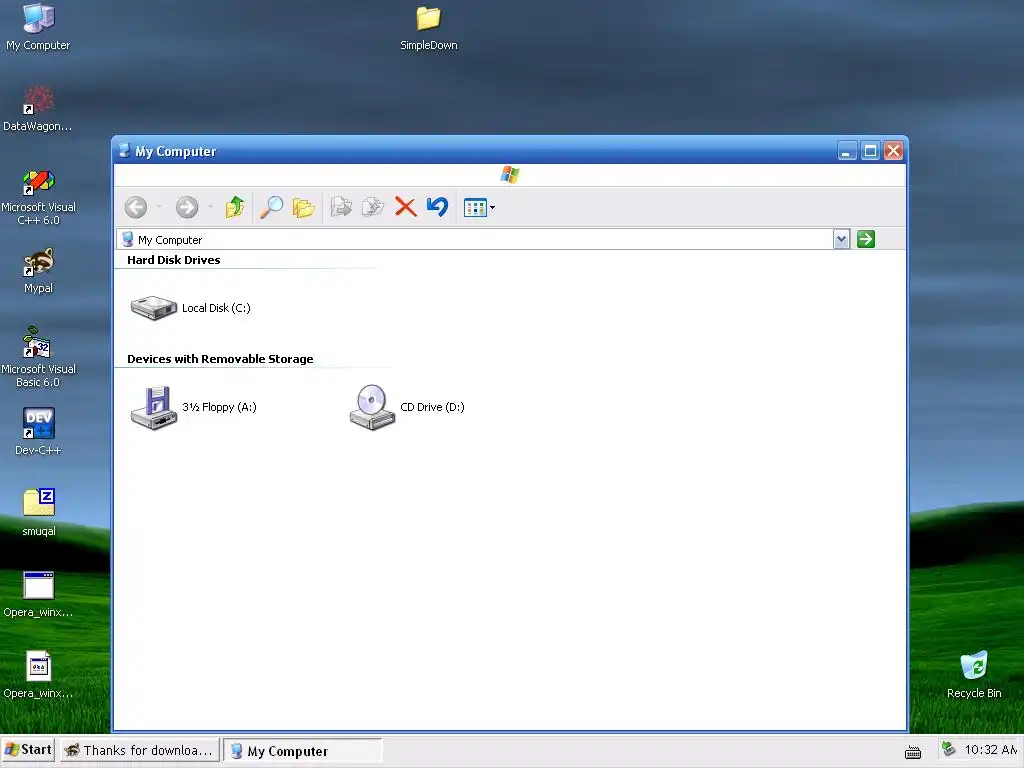The height and width of the screenshot is (768, 1024).
Task: Select the SimpleDown folder on desktop
Action: pyautogui.click(x=428, y=27)
